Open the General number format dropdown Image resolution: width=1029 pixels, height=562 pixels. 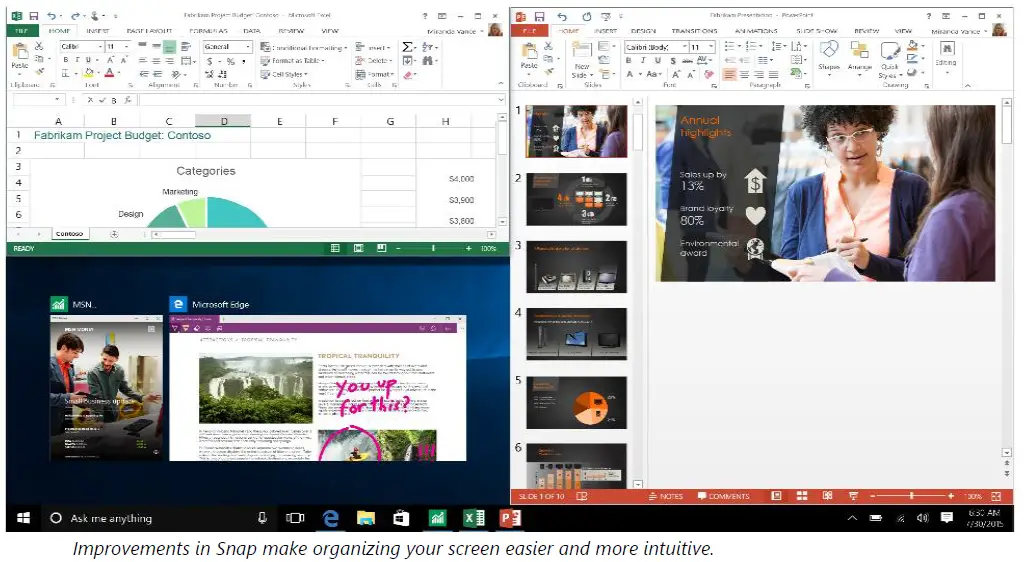tap(247, 47)
